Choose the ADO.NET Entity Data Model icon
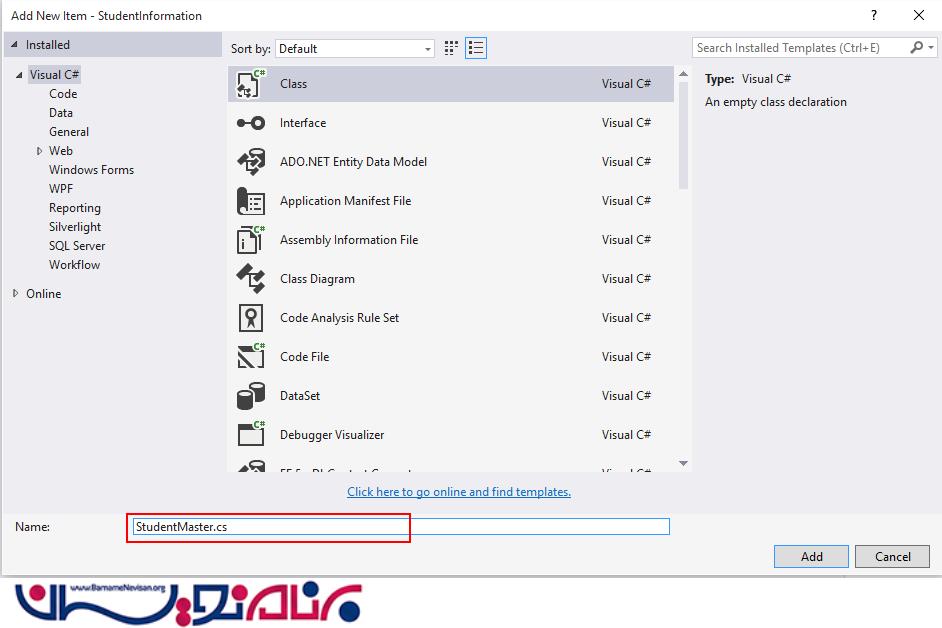 (x=250, y=162)
